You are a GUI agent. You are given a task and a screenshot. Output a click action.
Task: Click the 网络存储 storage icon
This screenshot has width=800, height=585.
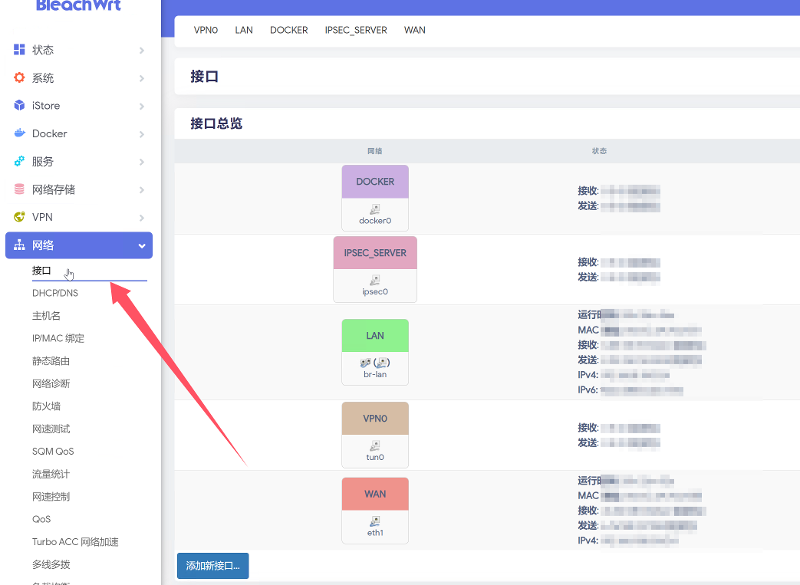tap(17, 189)
